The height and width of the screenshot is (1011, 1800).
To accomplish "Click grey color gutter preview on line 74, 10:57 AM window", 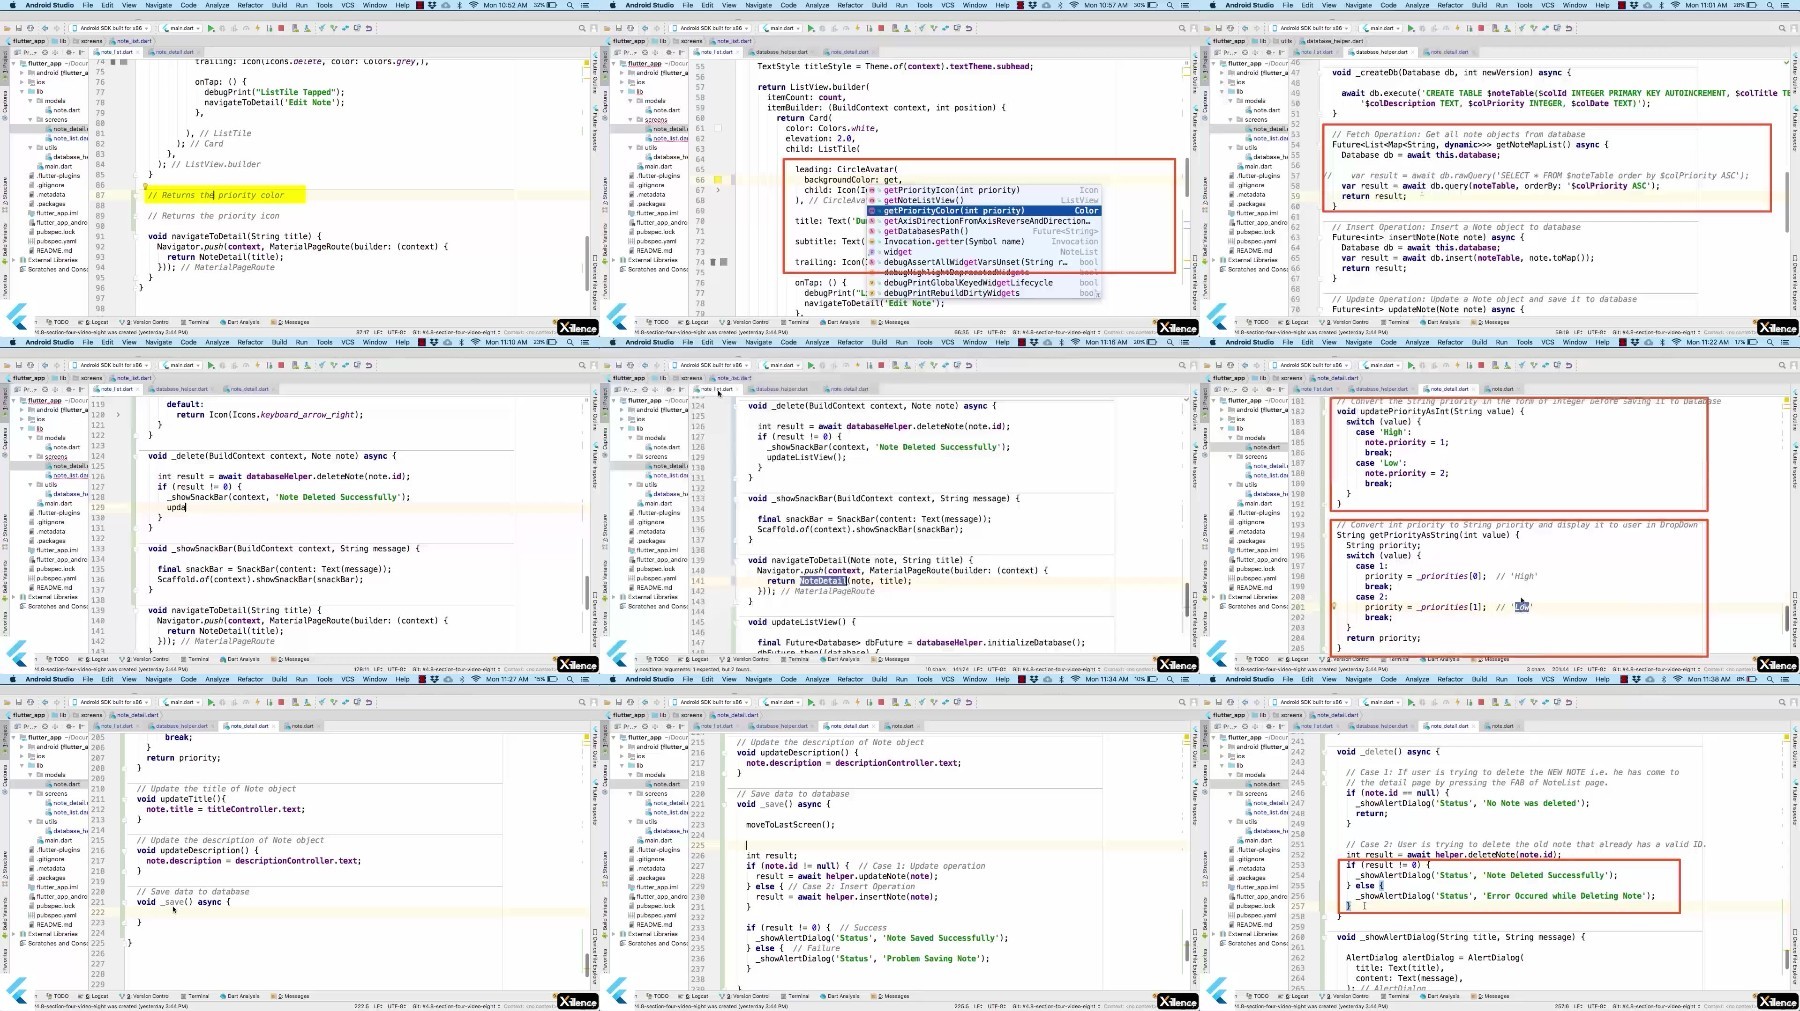I will click(724, 262).
